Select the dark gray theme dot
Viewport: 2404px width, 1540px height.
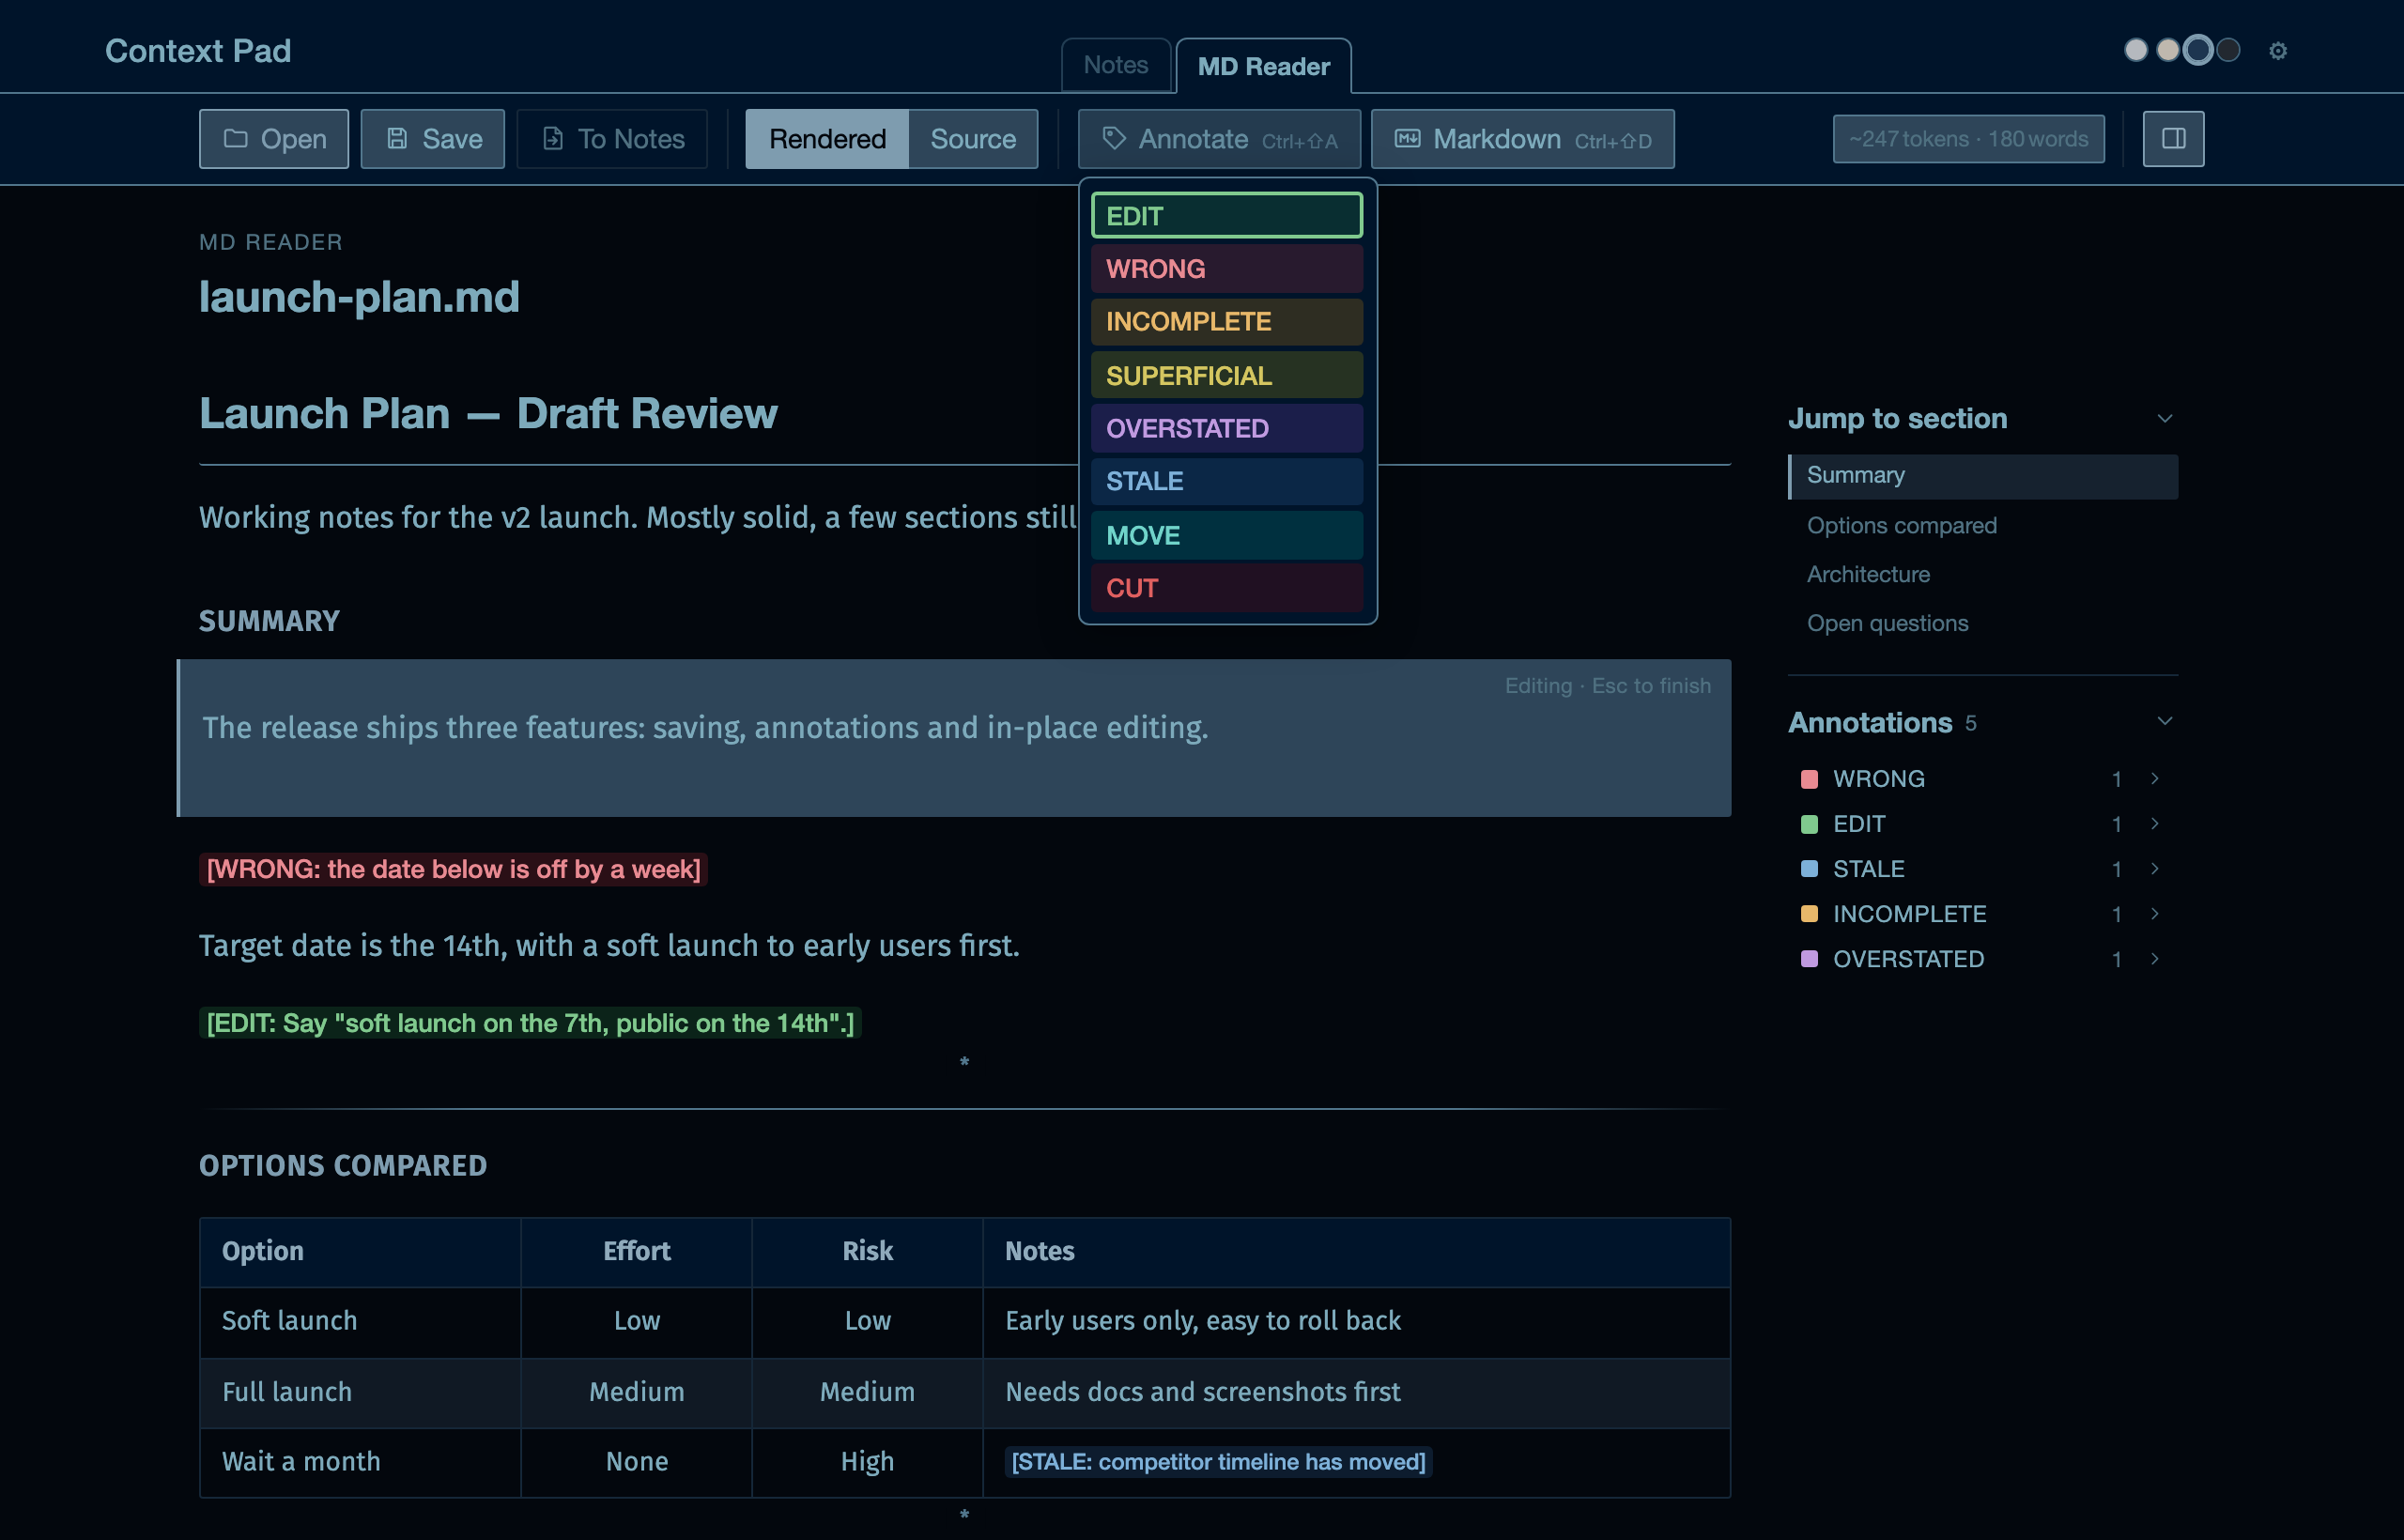click(x=2228, y=50)
